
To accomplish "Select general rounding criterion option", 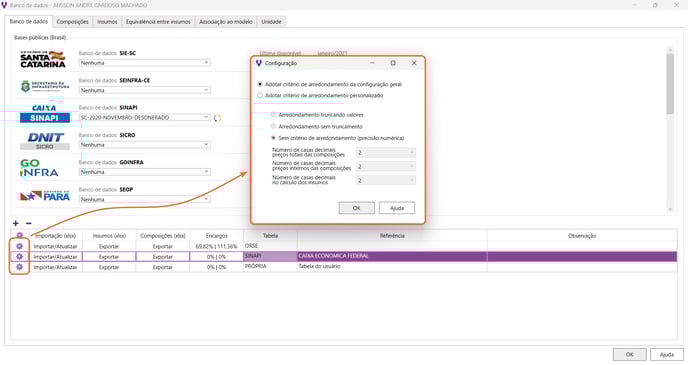I will tap(260, 84).
